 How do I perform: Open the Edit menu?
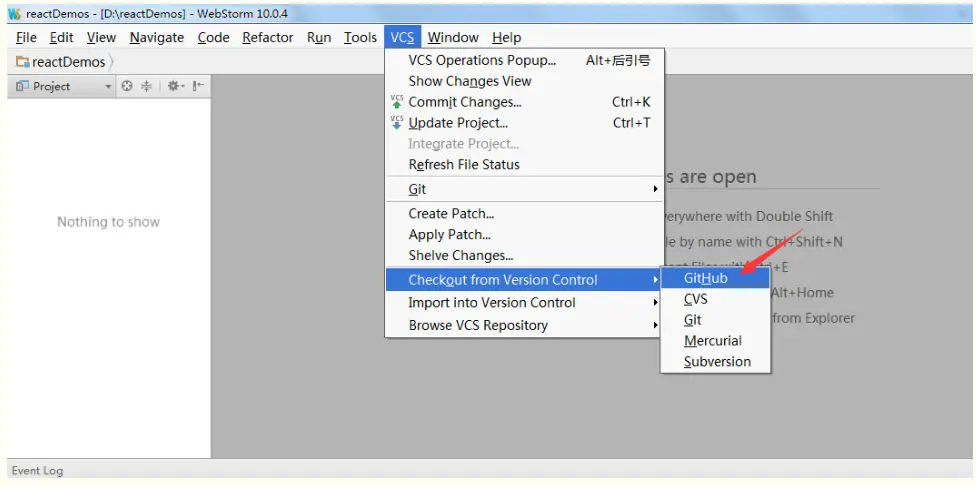pos(62,37)
